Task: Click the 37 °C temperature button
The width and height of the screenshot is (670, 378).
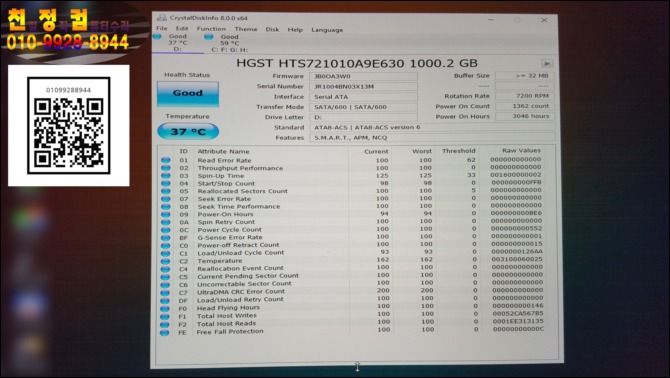Action: [188, 132]
